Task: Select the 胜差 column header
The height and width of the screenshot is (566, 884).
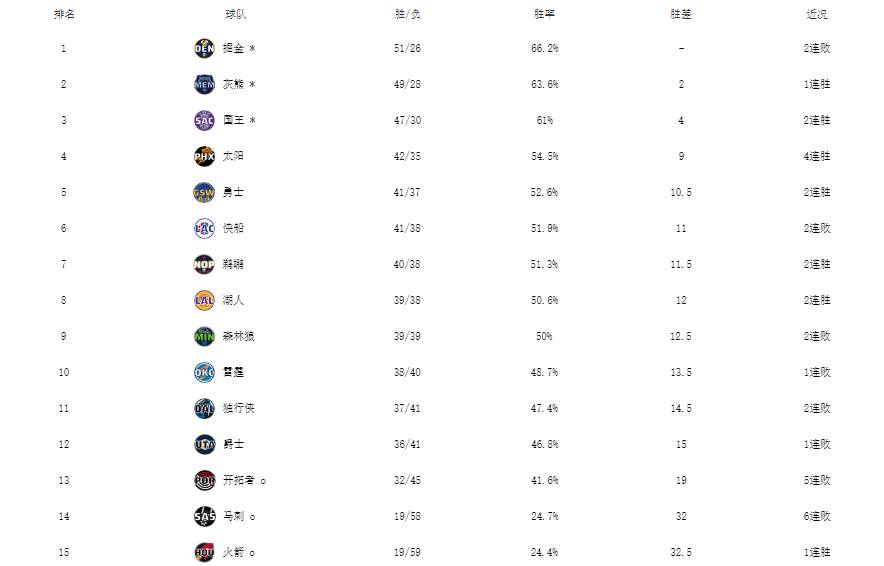Action: 680,14
